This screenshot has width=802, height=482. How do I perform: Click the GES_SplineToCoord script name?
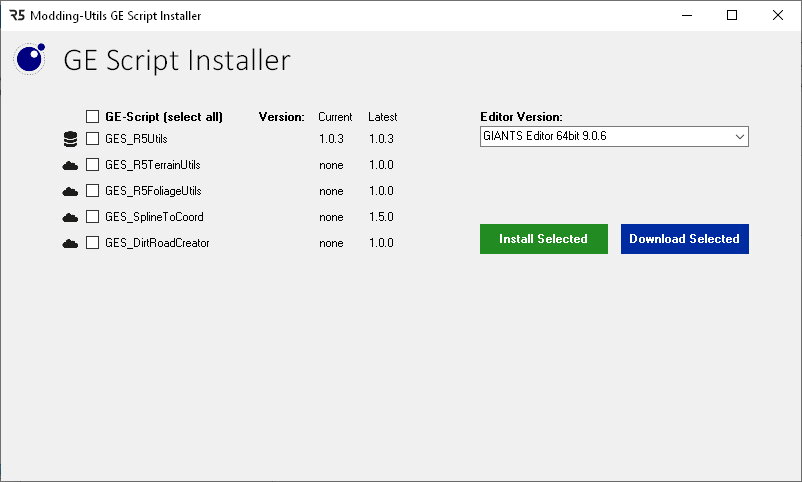154,217
